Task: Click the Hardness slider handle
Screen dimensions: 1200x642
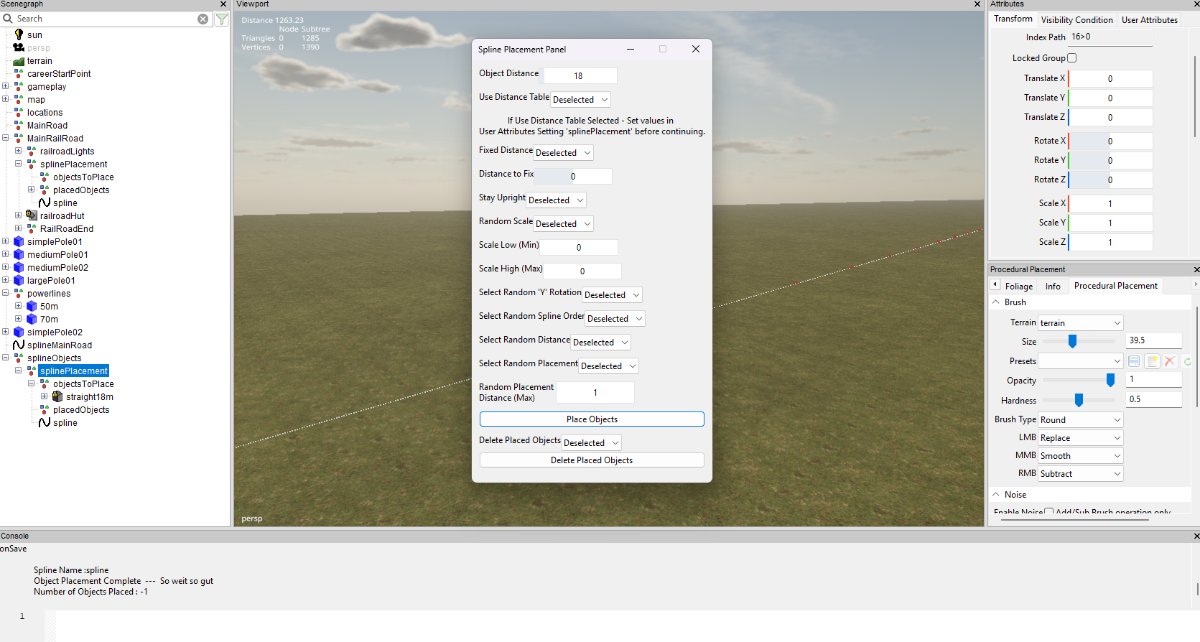Action: click(1079, 399)
